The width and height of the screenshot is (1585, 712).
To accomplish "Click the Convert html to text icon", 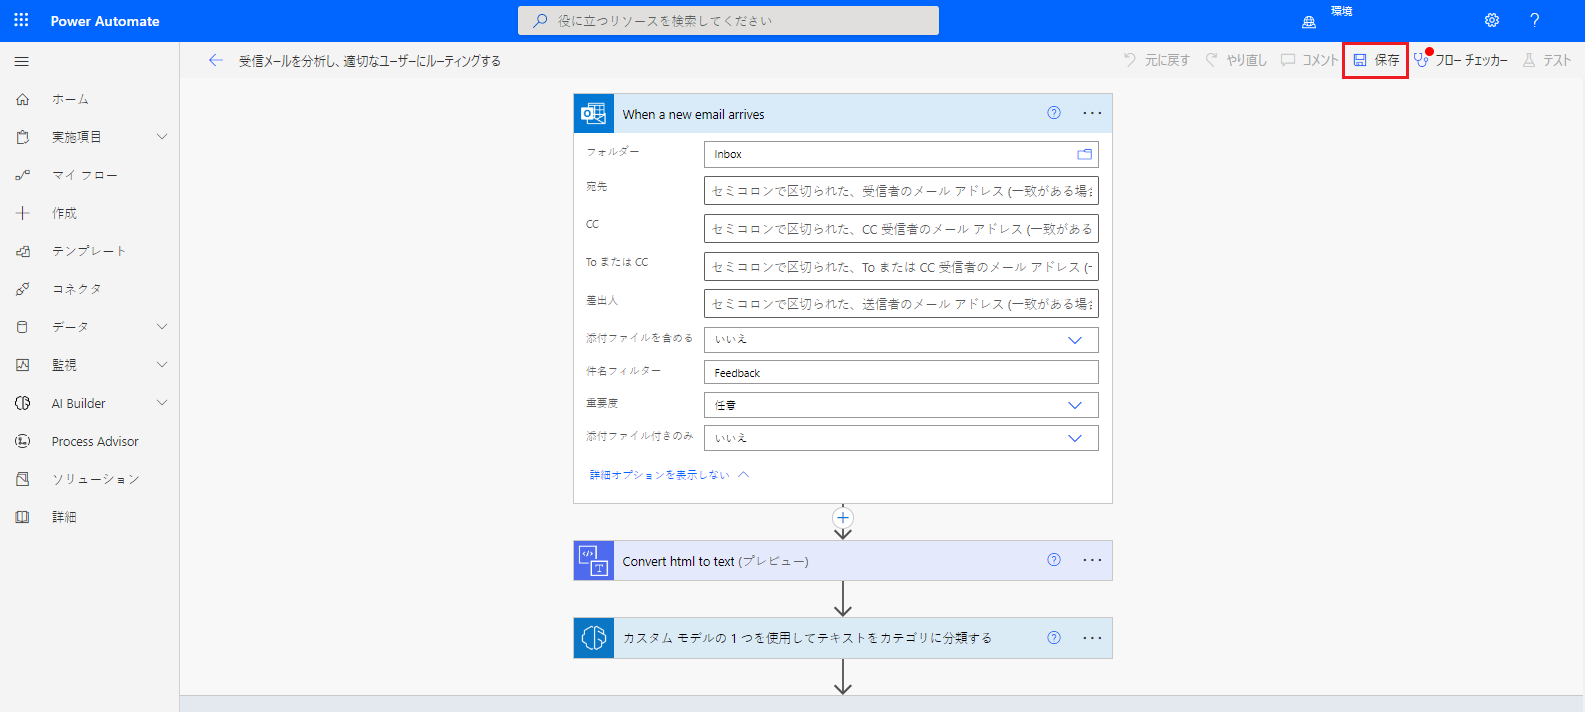I will (594, 561).
